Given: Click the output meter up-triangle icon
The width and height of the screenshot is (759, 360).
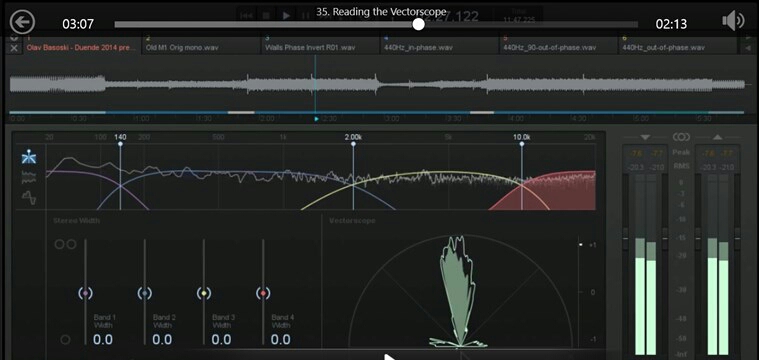Looking at the screenshot, I should [717, 138].
